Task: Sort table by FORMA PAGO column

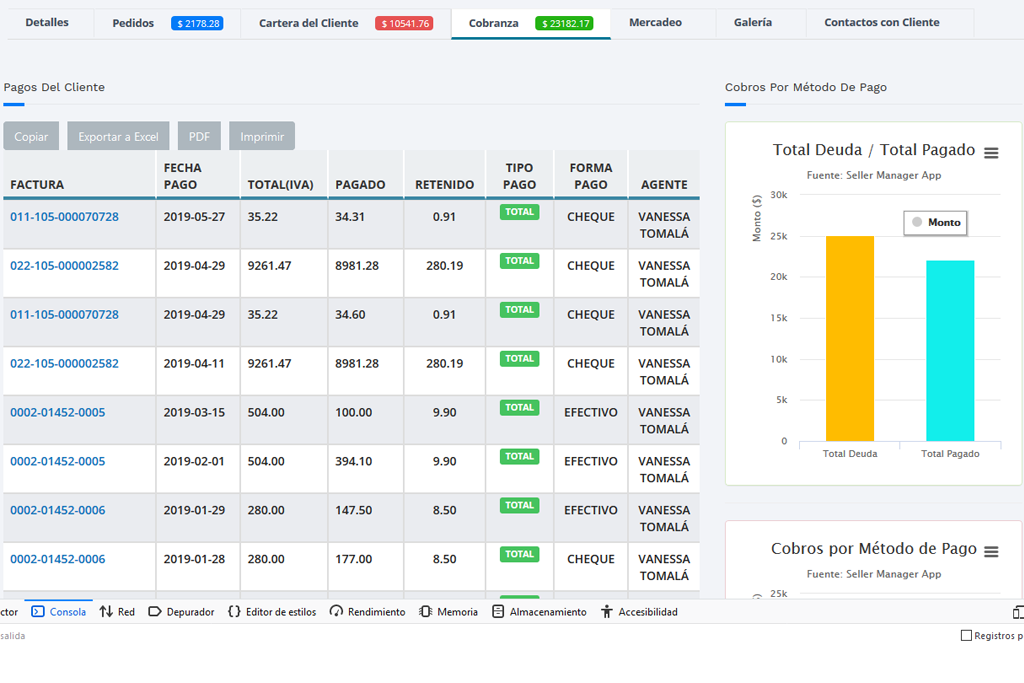Action: (590, 175)
